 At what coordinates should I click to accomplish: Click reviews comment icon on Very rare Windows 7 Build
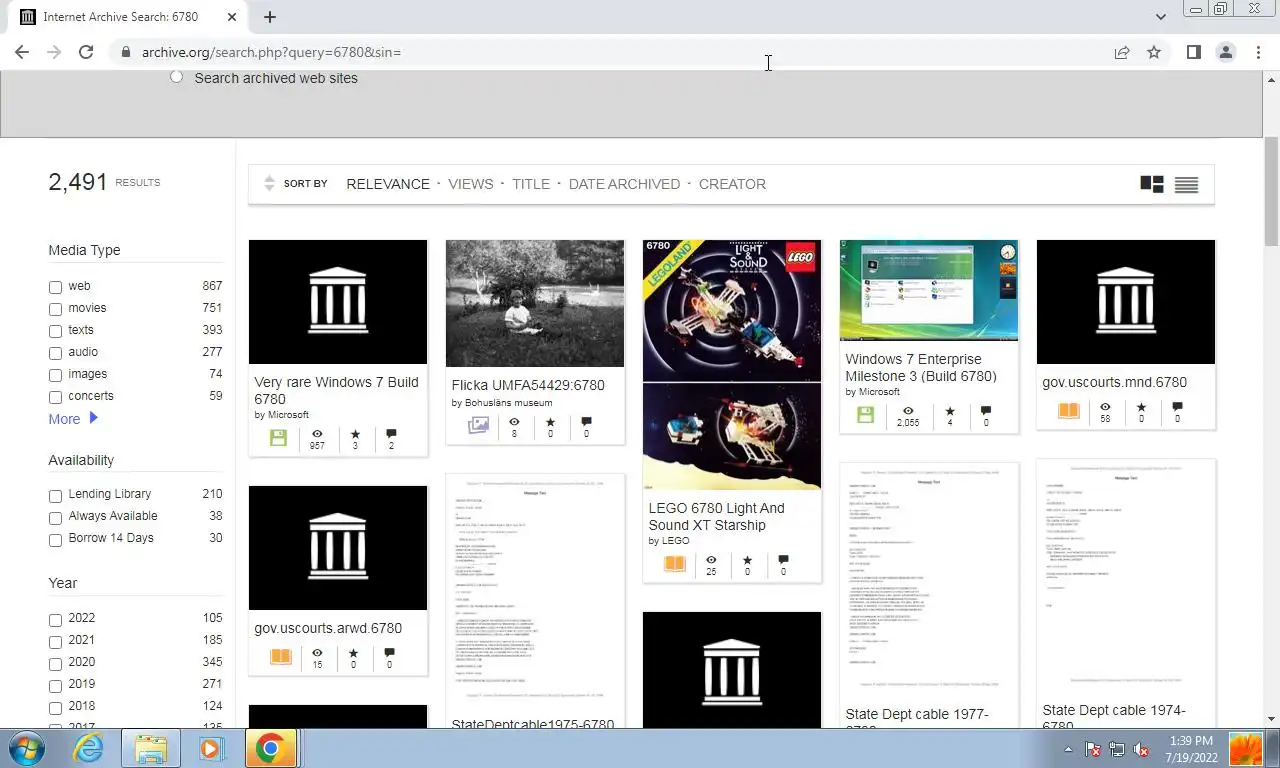[x=391, y=434]
